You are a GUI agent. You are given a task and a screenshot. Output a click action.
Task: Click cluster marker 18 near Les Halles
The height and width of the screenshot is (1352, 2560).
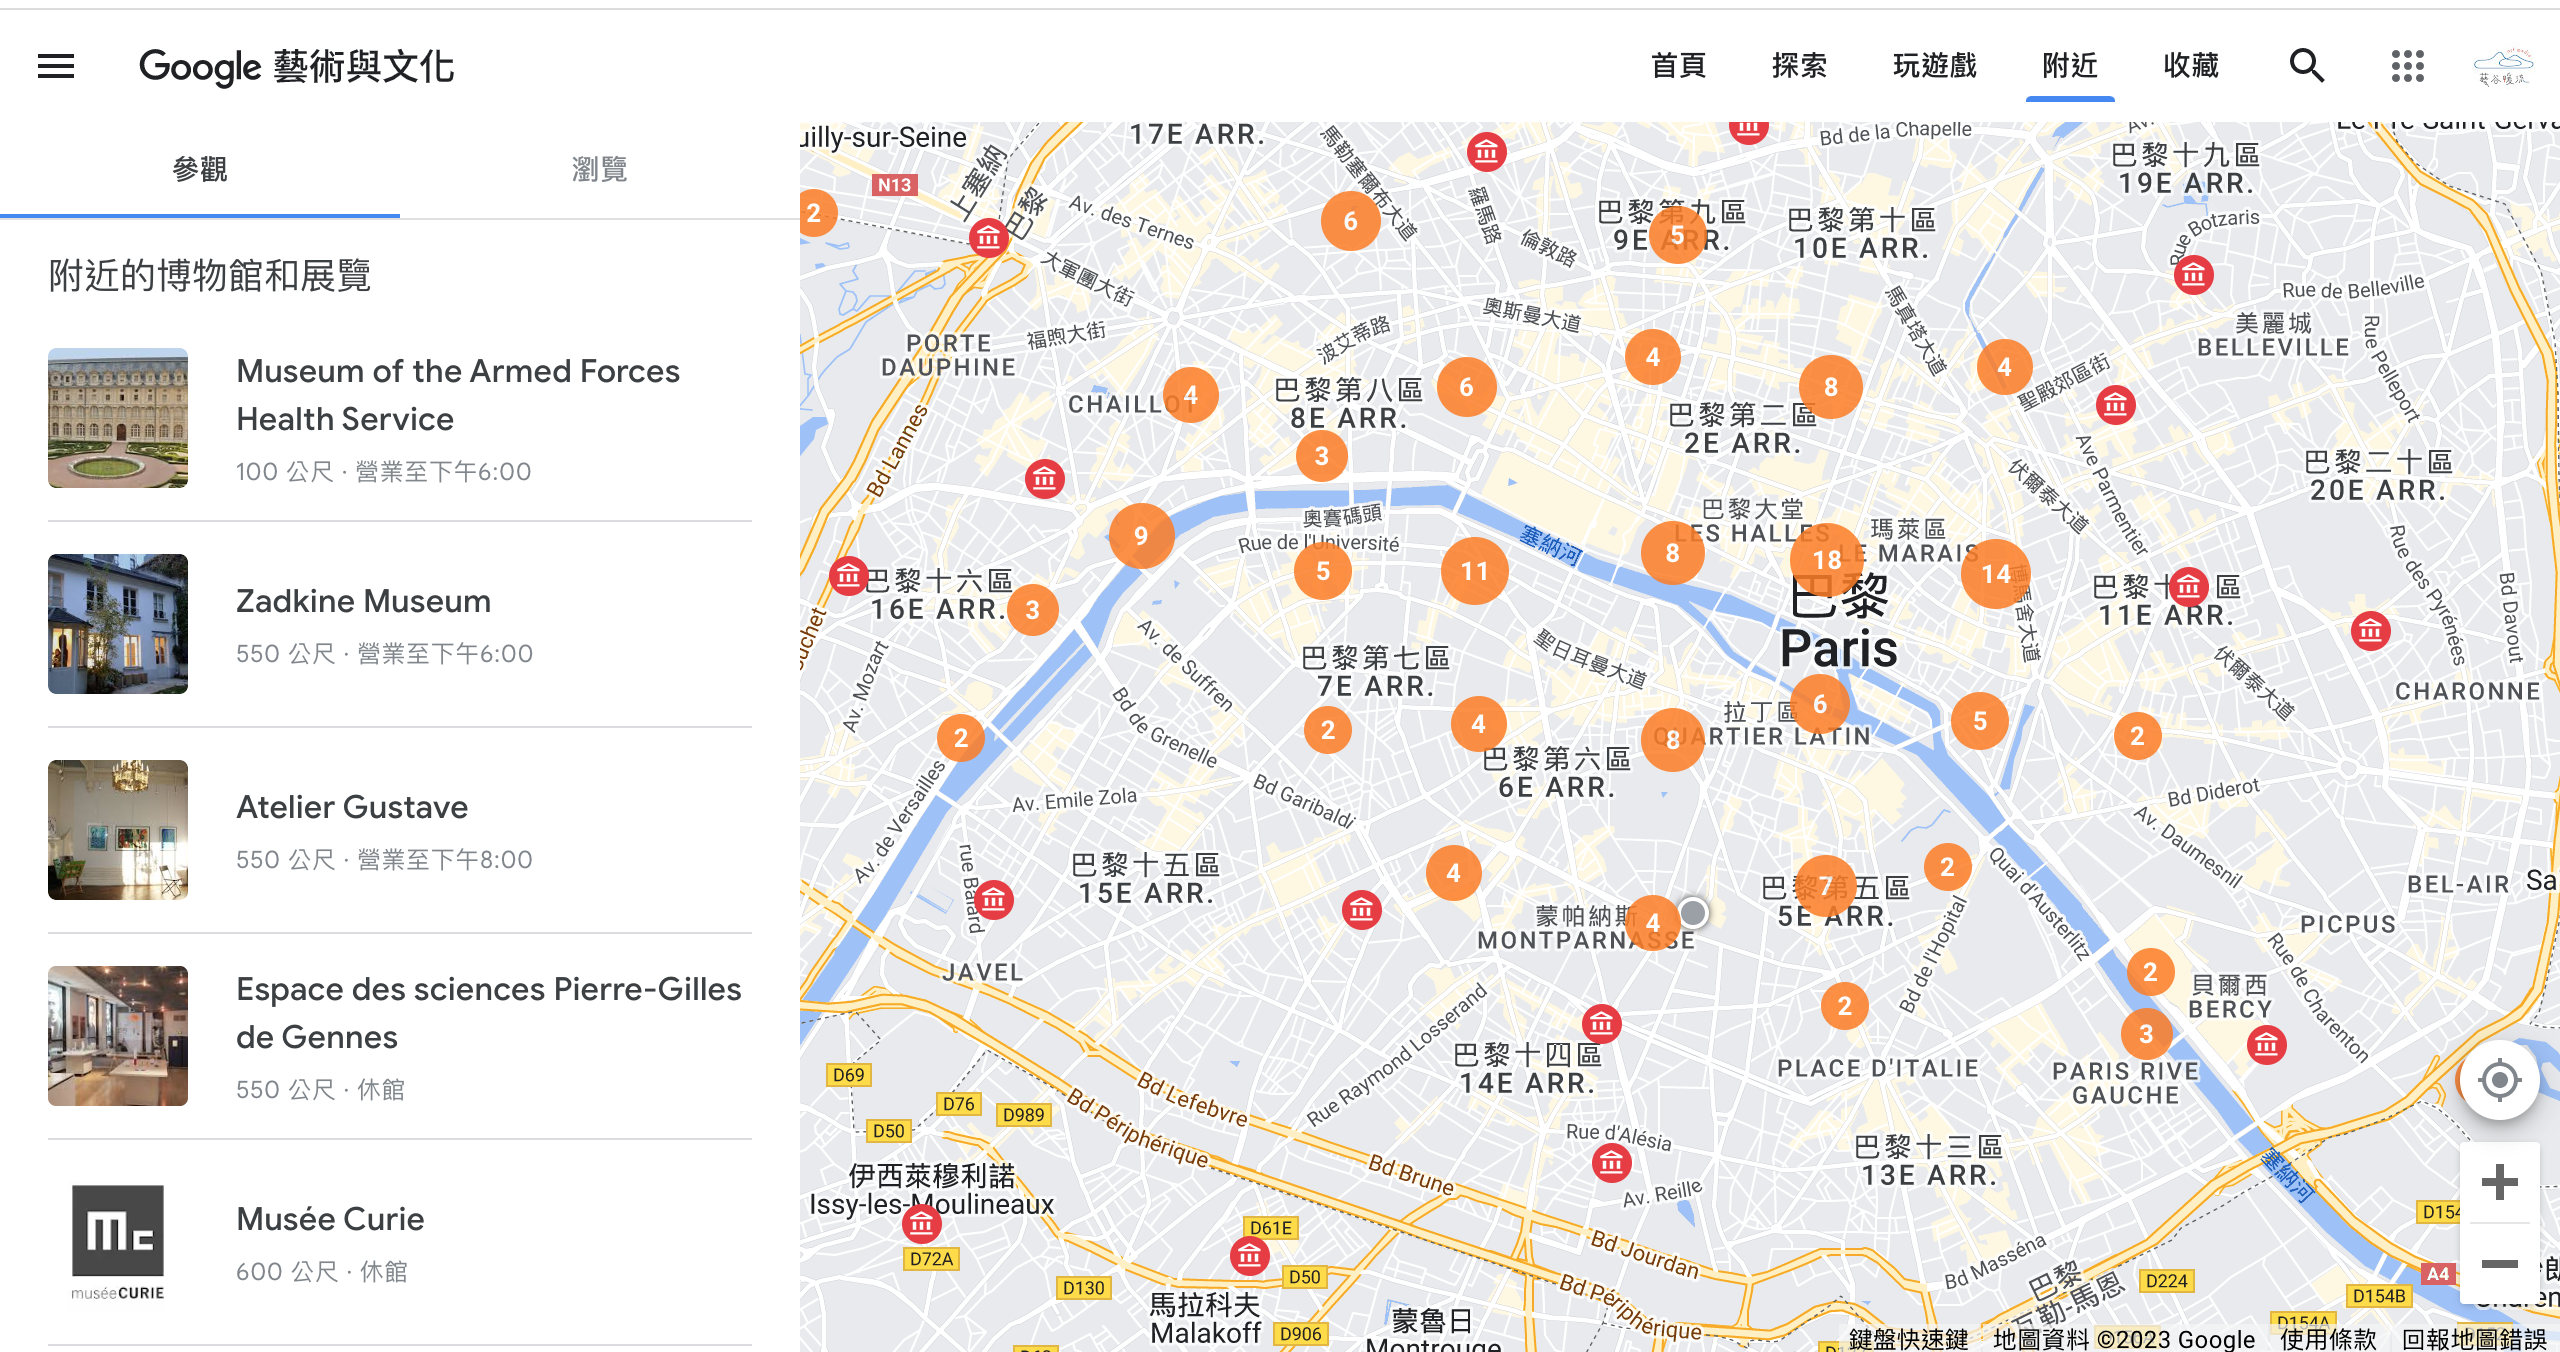click(x=1827, y=560)
